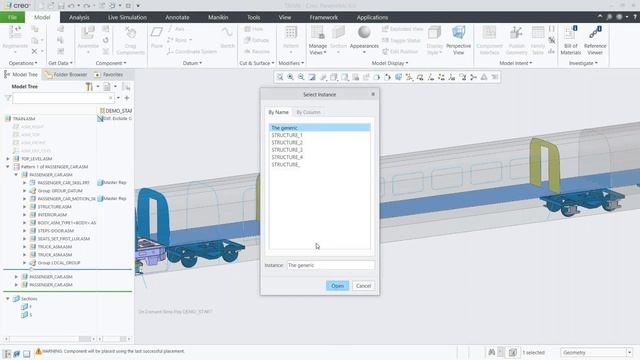This screenshot has height=360, width=640.
Task: Select STRUCTURE_4 in the instance list
Action: coord(320,157)
